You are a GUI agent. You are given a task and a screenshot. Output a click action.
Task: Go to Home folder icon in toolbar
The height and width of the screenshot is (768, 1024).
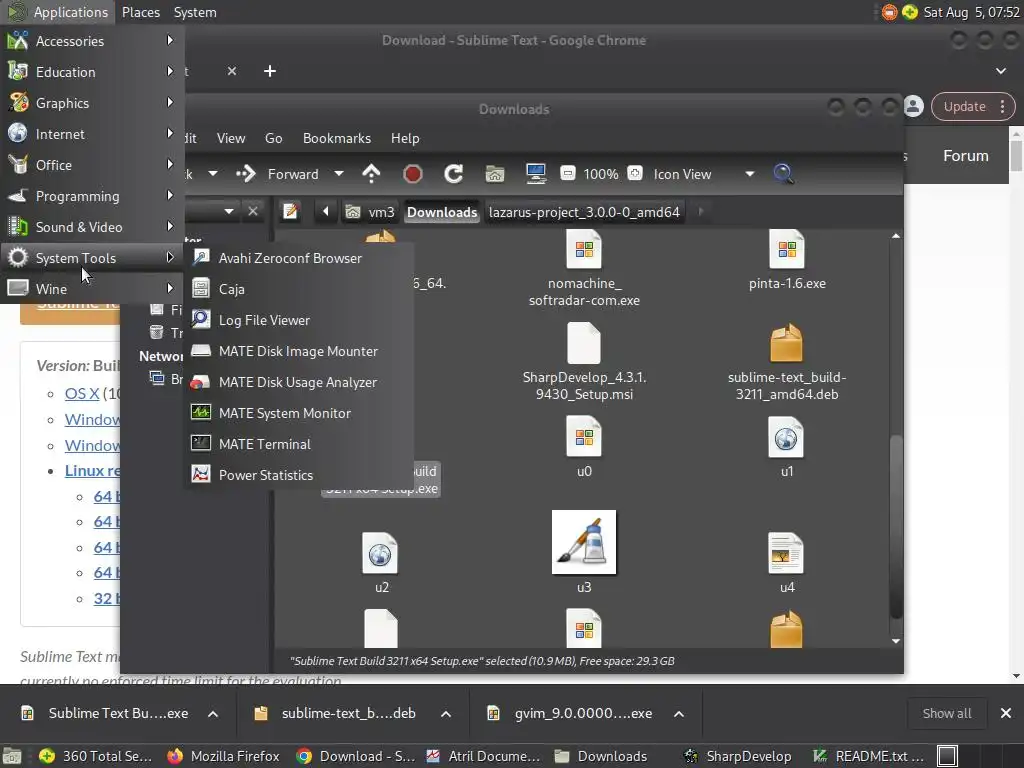pyautogui.click(x=494, y=174)
